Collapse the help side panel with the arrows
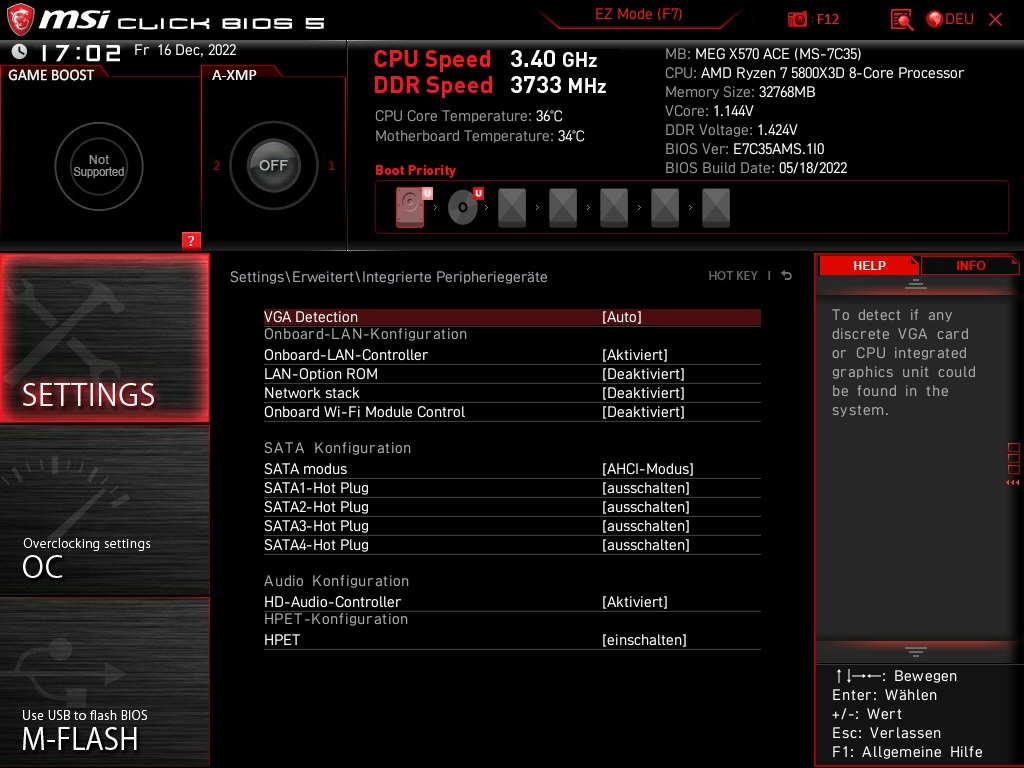 (1013, 483)
